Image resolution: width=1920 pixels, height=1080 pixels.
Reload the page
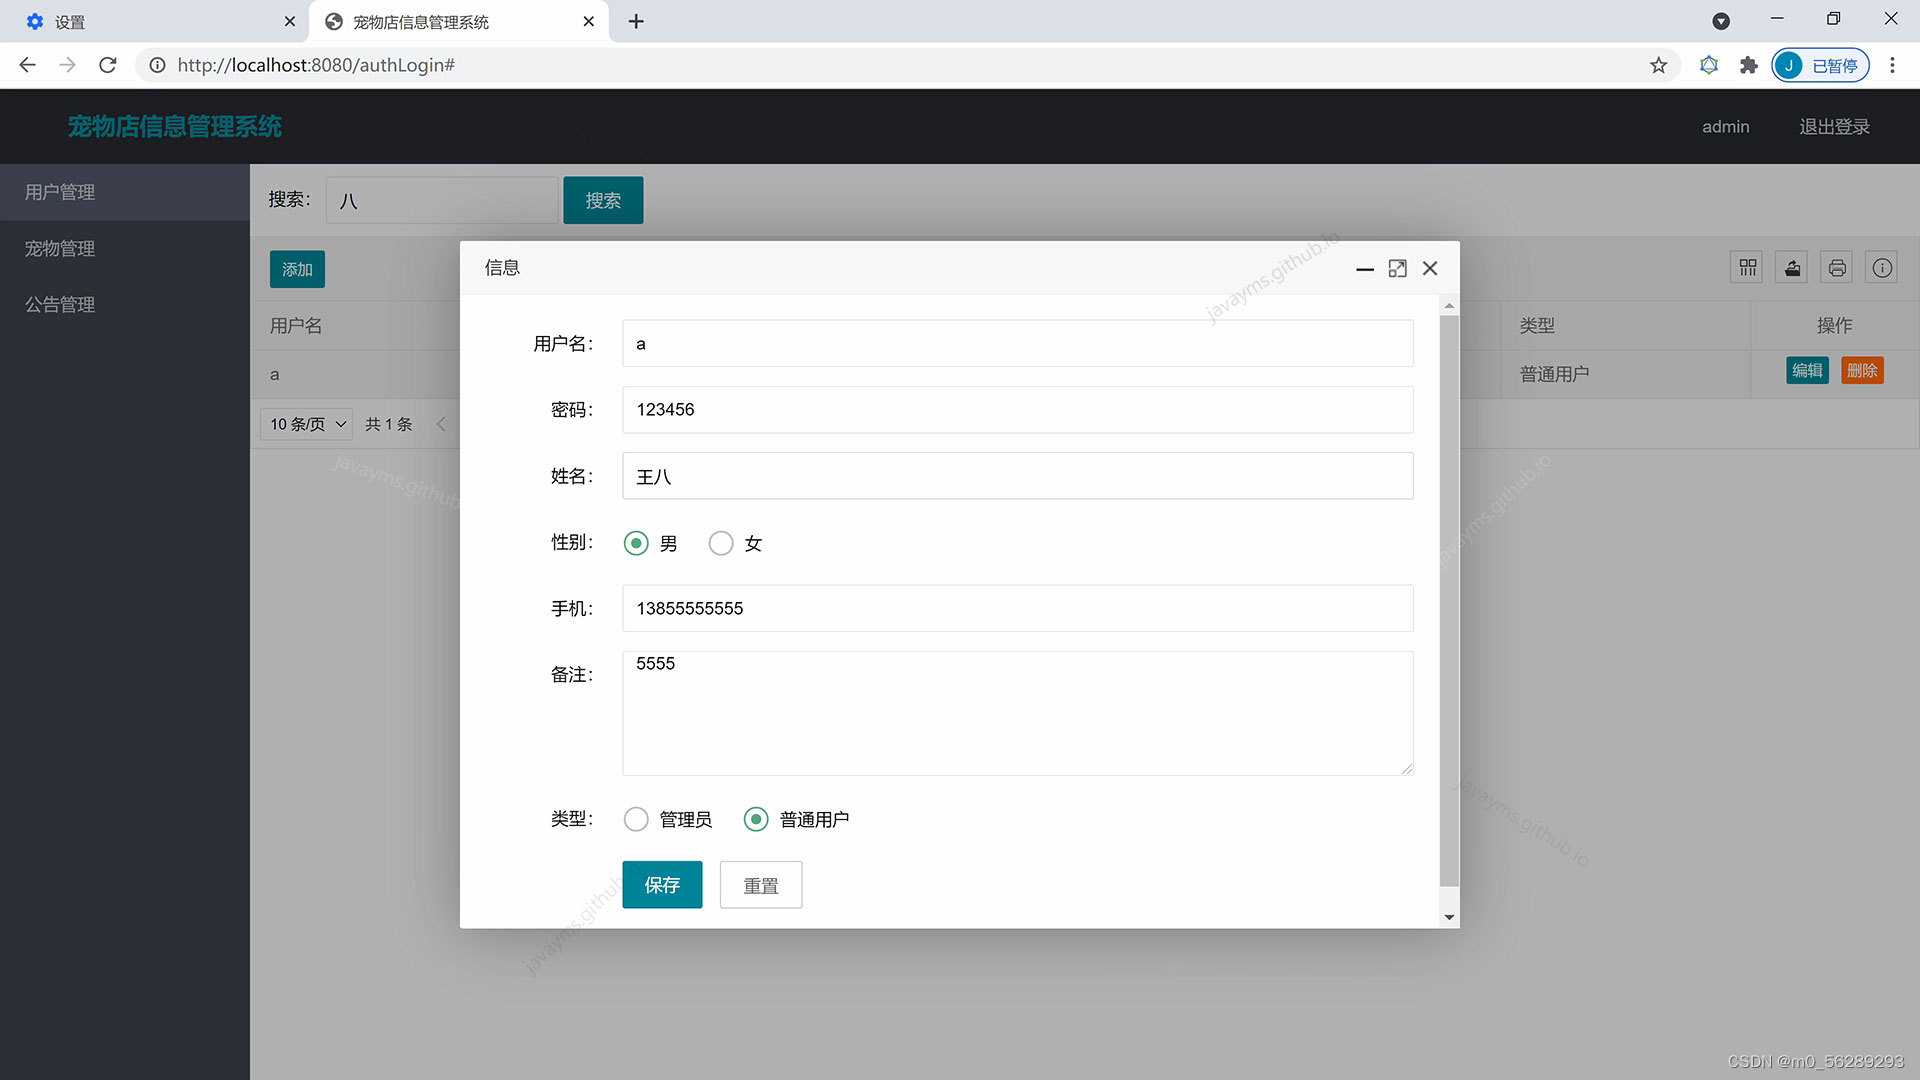(x=108, y=65)
